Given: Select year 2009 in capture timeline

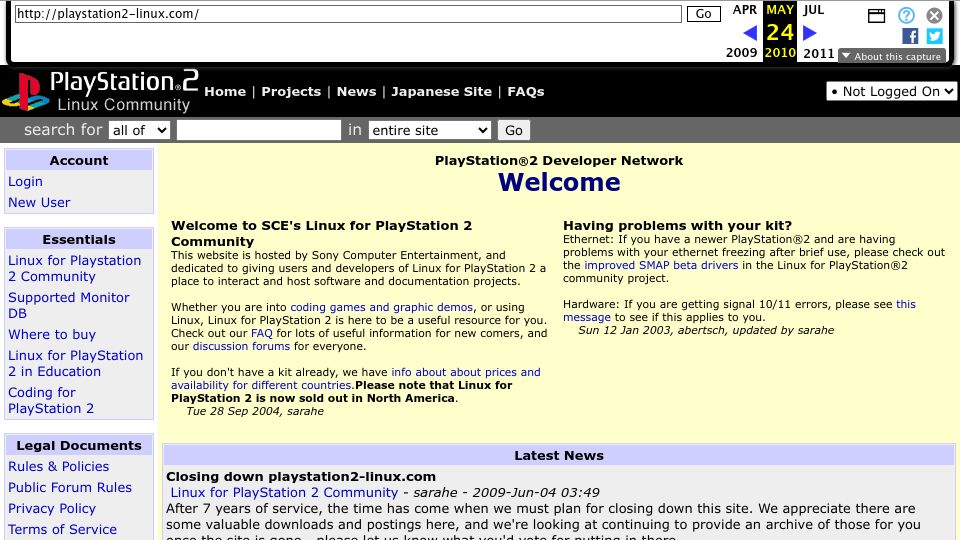Looking at the screenshot, I should [x=741, y=53].
